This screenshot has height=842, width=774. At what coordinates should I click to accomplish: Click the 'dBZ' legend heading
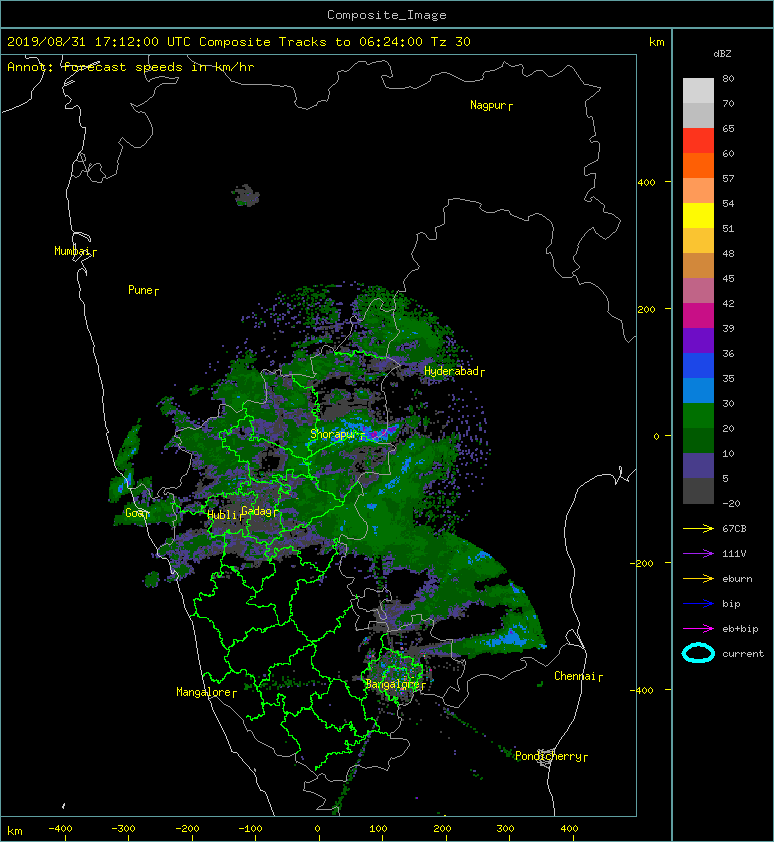(x=722, y=54)
